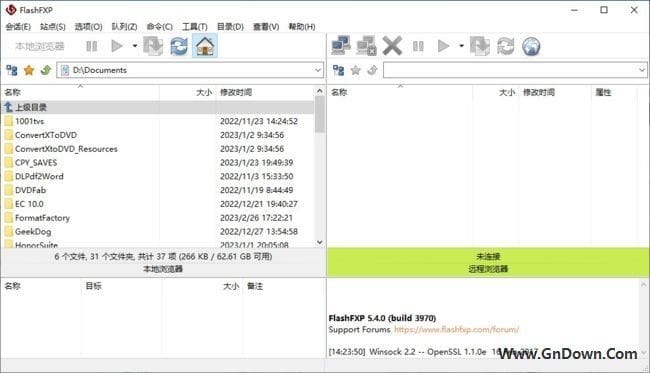Viewport: 650px width, 373px height.
Task: Select the ConvertXtoDVD_Resources folder
Action: click(158, 149)
